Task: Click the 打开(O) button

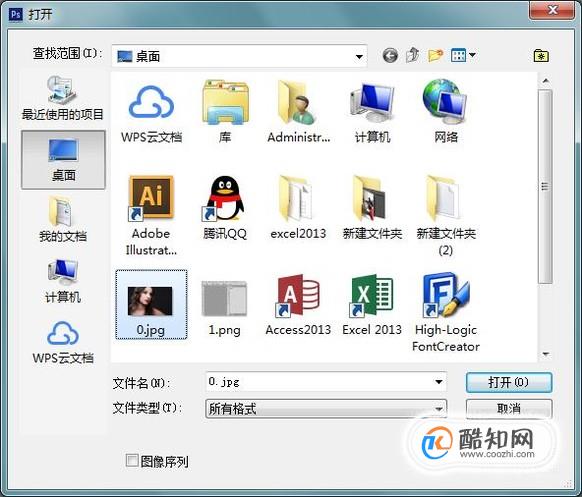Action: 509,382
